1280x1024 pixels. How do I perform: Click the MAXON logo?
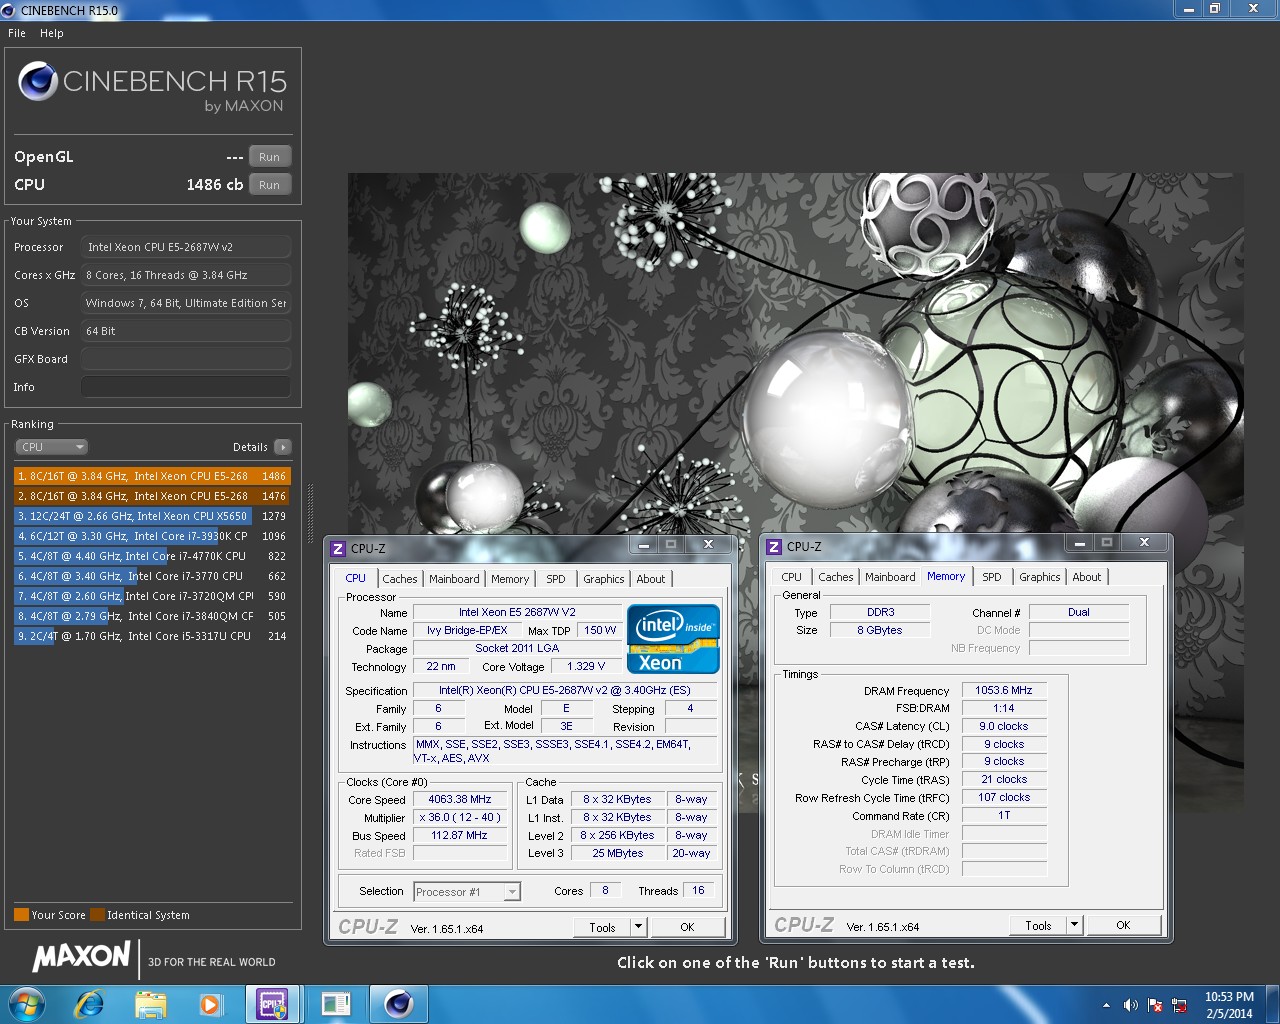pyautogui.click(x=81, y=956)
